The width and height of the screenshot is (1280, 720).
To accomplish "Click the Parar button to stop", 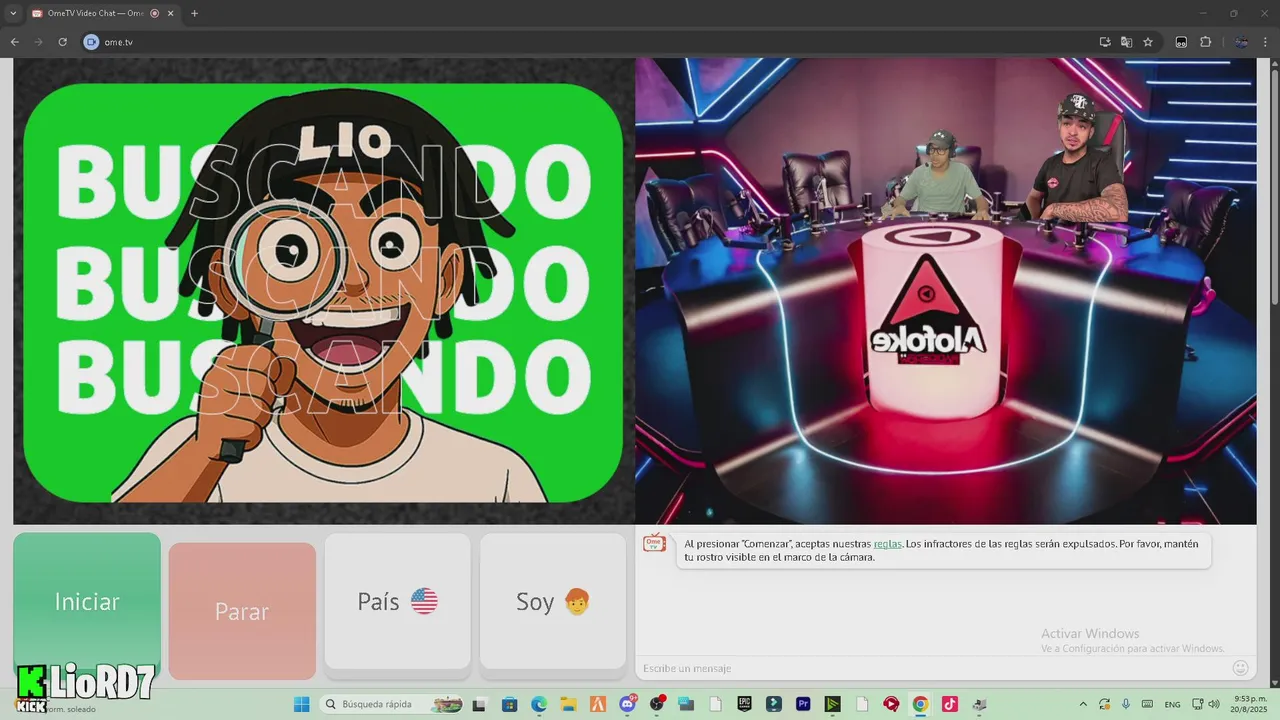I will point(242,611).
